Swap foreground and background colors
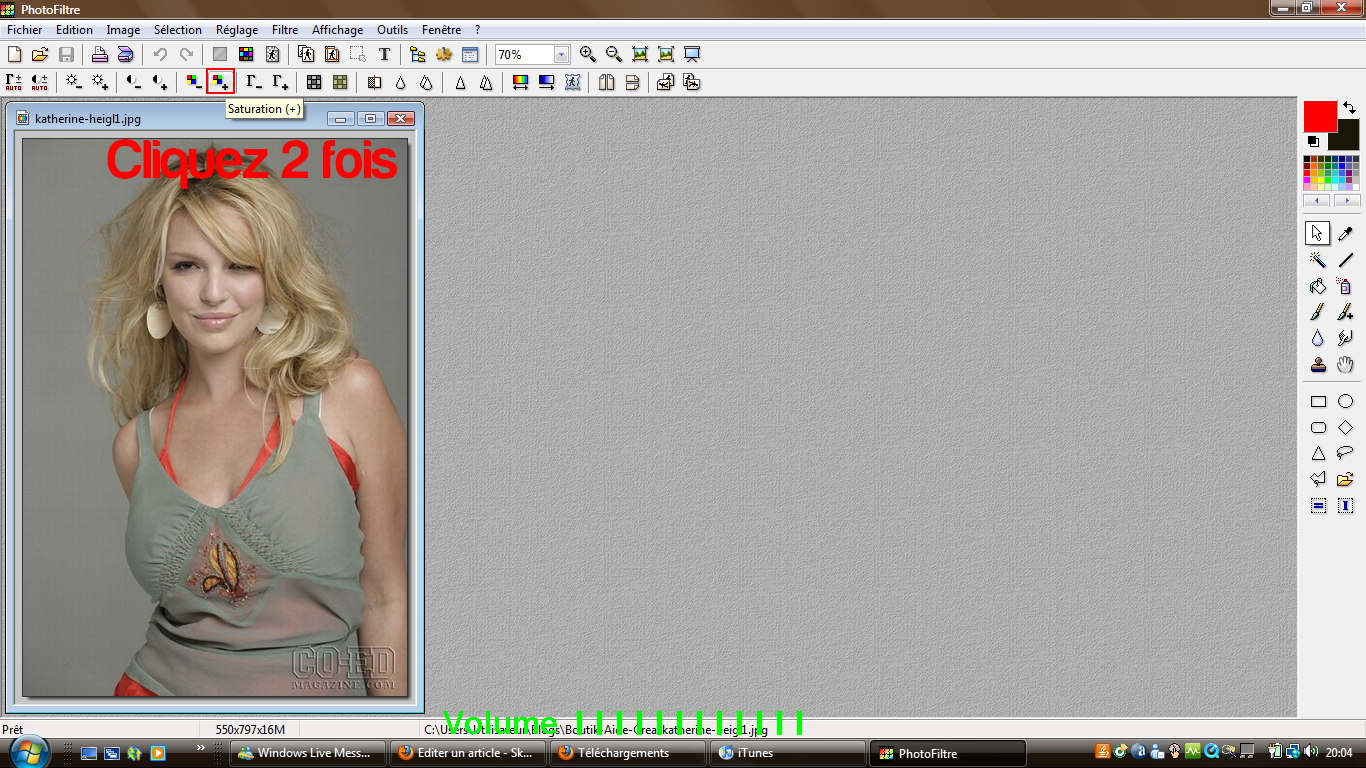The image size is (1366, 768). (x=1349, y=107)
